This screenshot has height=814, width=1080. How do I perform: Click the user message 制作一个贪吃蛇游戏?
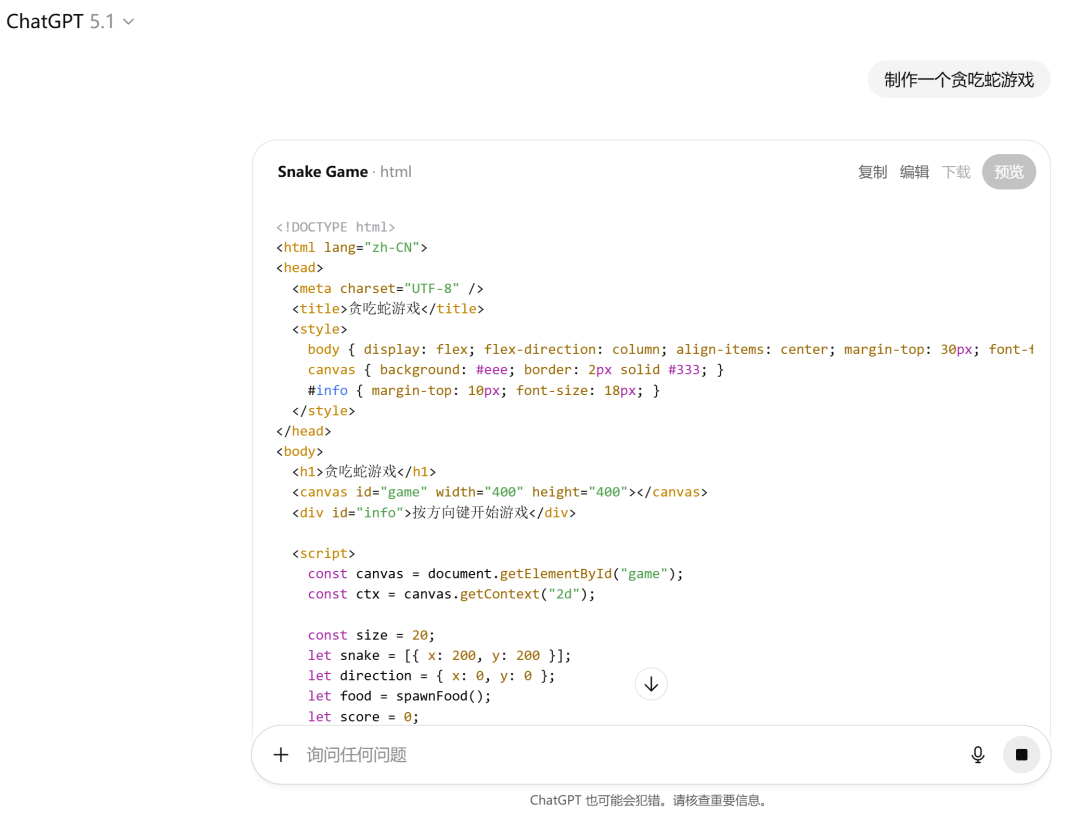pyautogui.click(x=958, y=80)
